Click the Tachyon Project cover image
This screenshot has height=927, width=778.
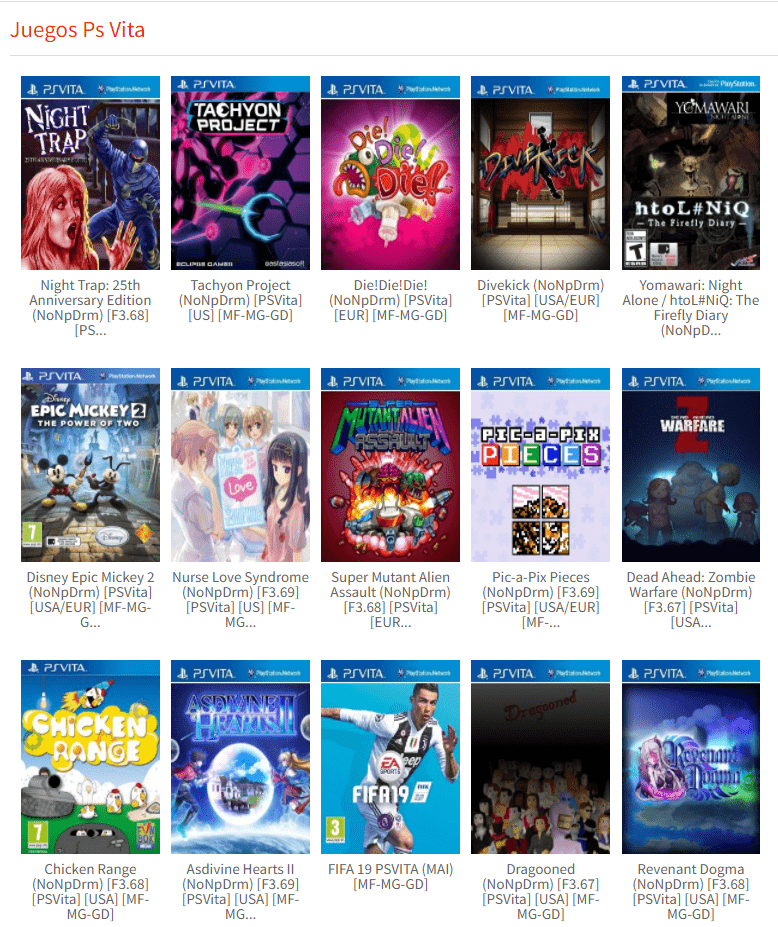(x=240, y=173)
